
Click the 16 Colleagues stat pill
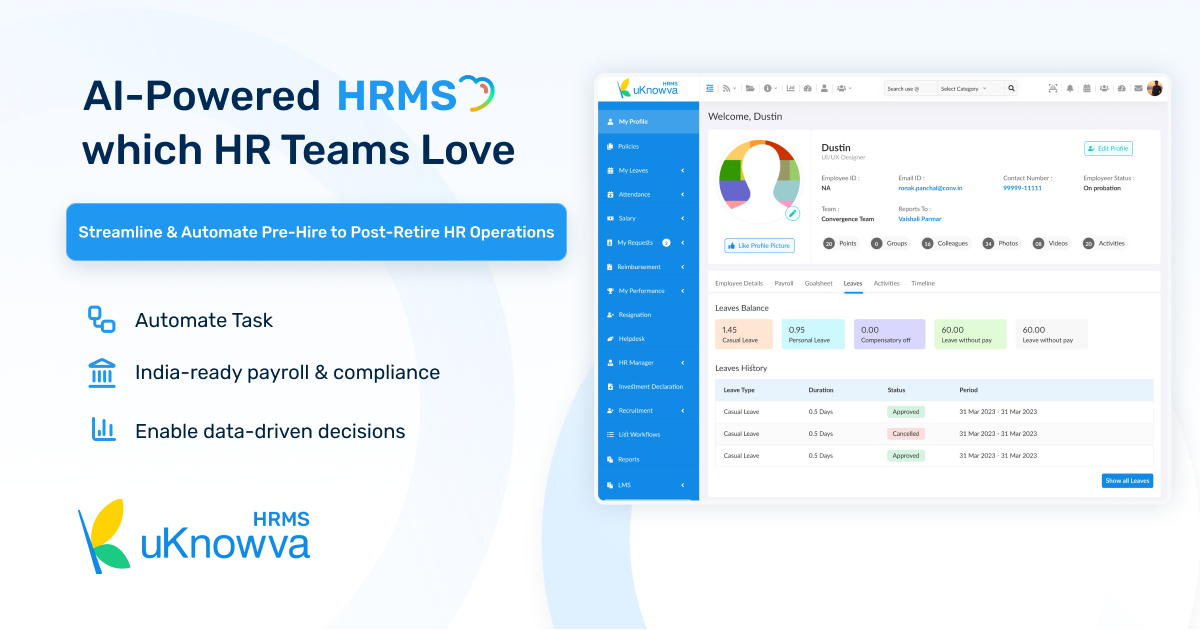(946, 243)
